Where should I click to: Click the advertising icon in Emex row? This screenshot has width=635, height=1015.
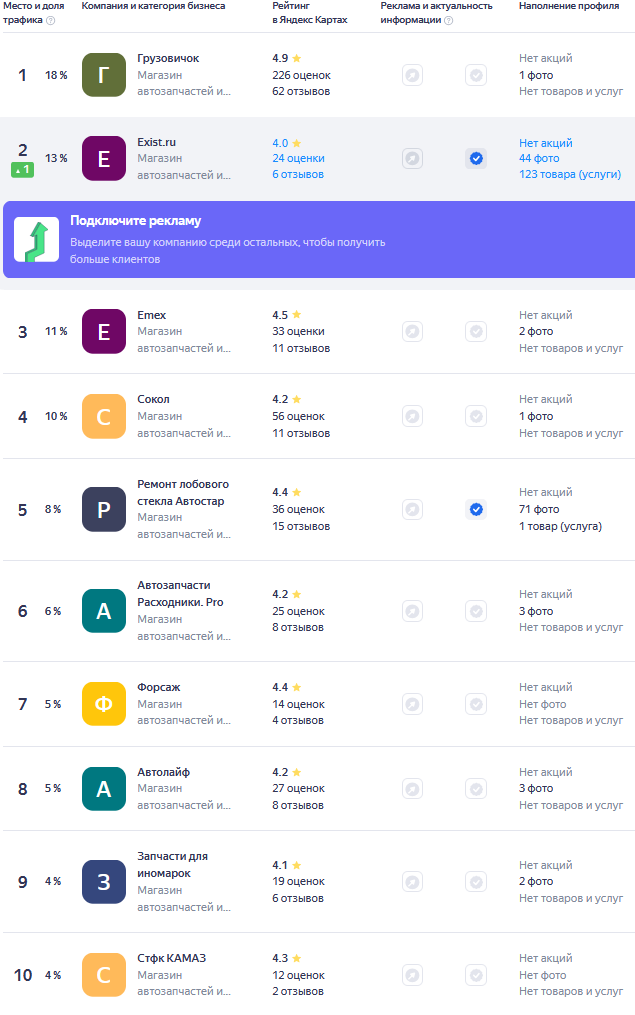412,331
